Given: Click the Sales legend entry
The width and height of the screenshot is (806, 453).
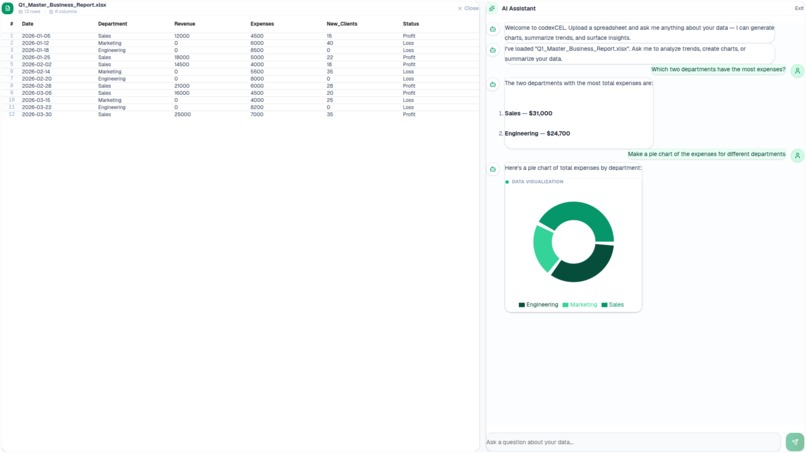Looking at the screenshot, I should click(613, 305).
